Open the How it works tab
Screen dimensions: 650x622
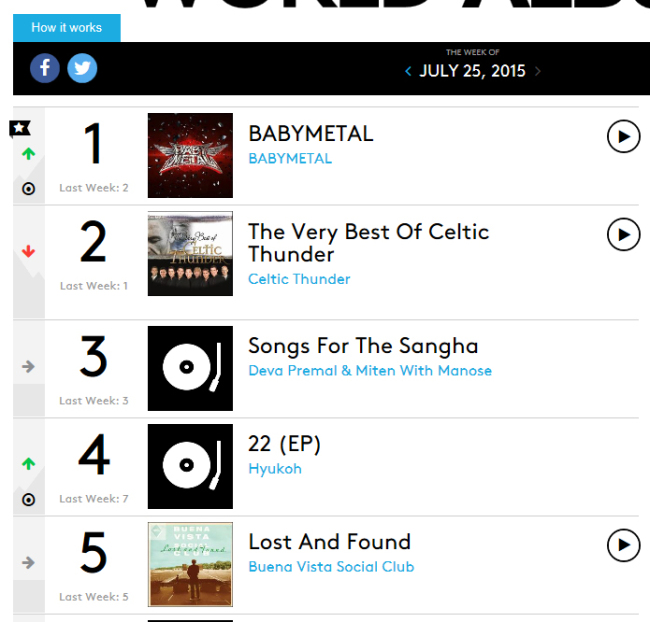(67, 28)
